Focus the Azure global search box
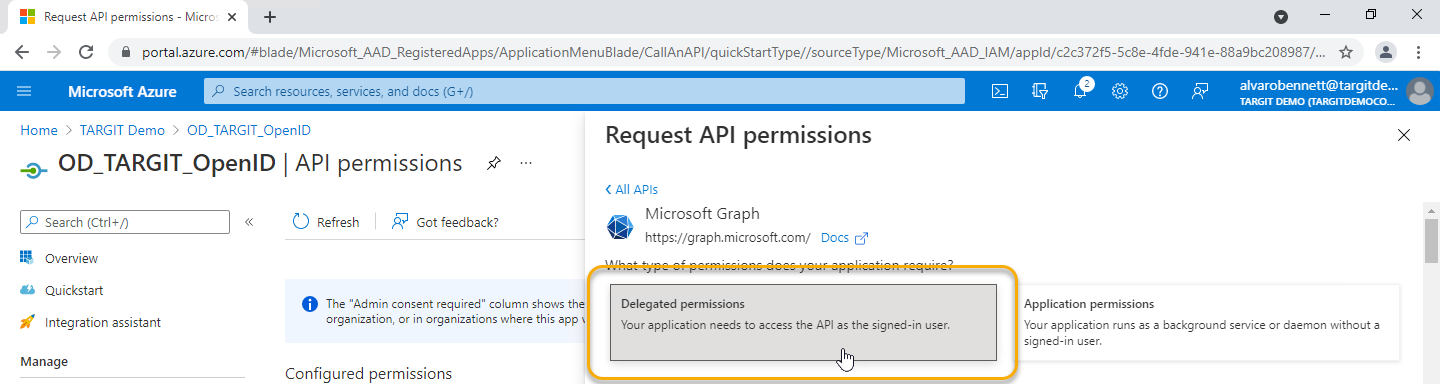1440x384 pixels. click(585, 91)
